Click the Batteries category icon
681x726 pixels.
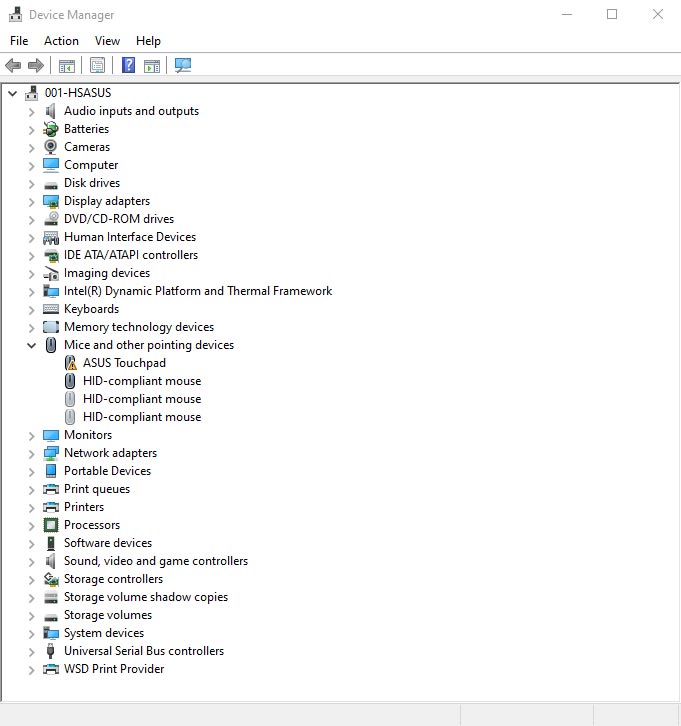pos(51,129)
